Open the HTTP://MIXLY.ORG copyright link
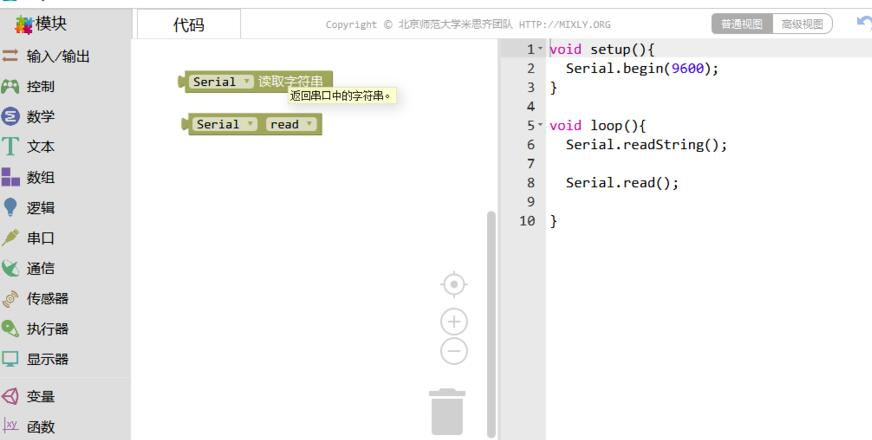Viewport: 872px width, 440px height. (x=564, y=24)
